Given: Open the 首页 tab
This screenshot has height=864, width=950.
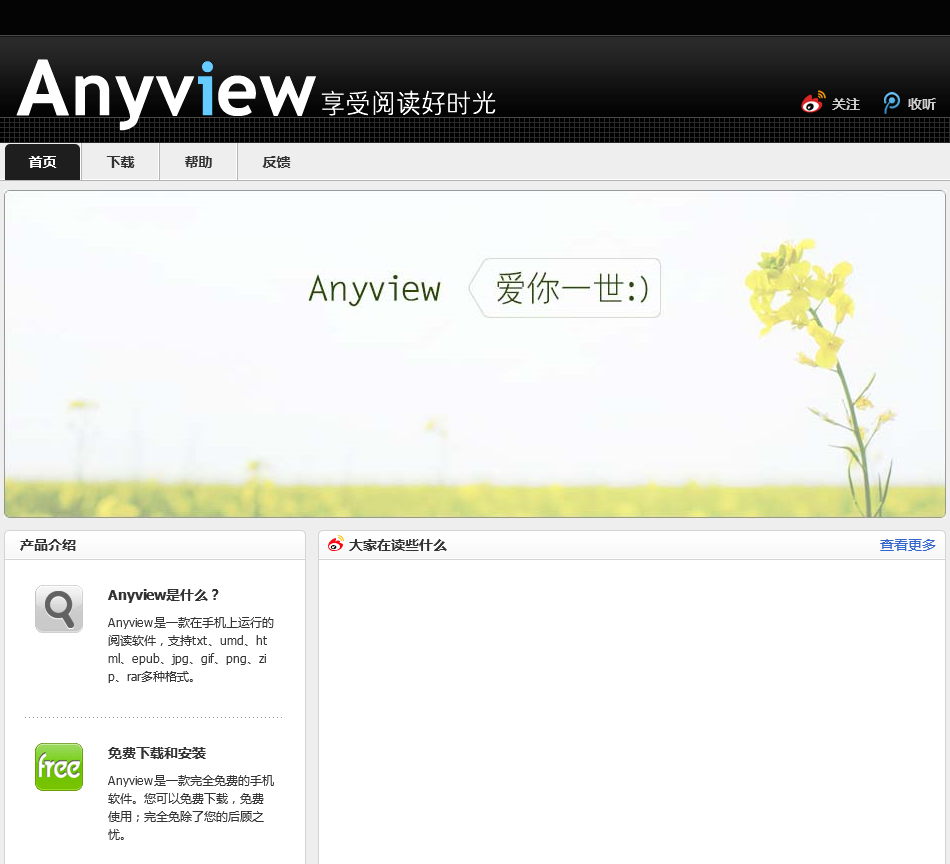Looking at the screenshot, I should coord(42,162).
